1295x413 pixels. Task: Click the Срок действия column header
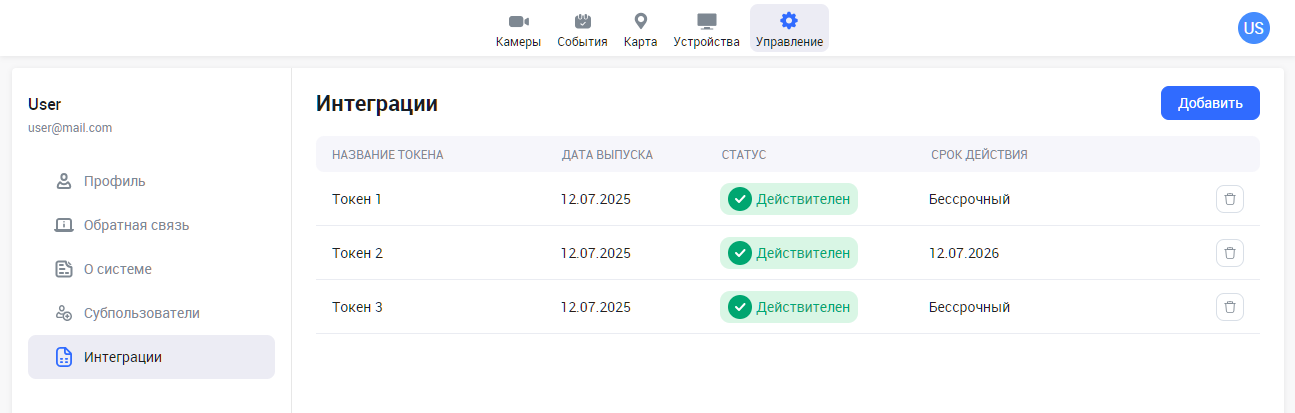pyautogui.click(x=979, y=155)
